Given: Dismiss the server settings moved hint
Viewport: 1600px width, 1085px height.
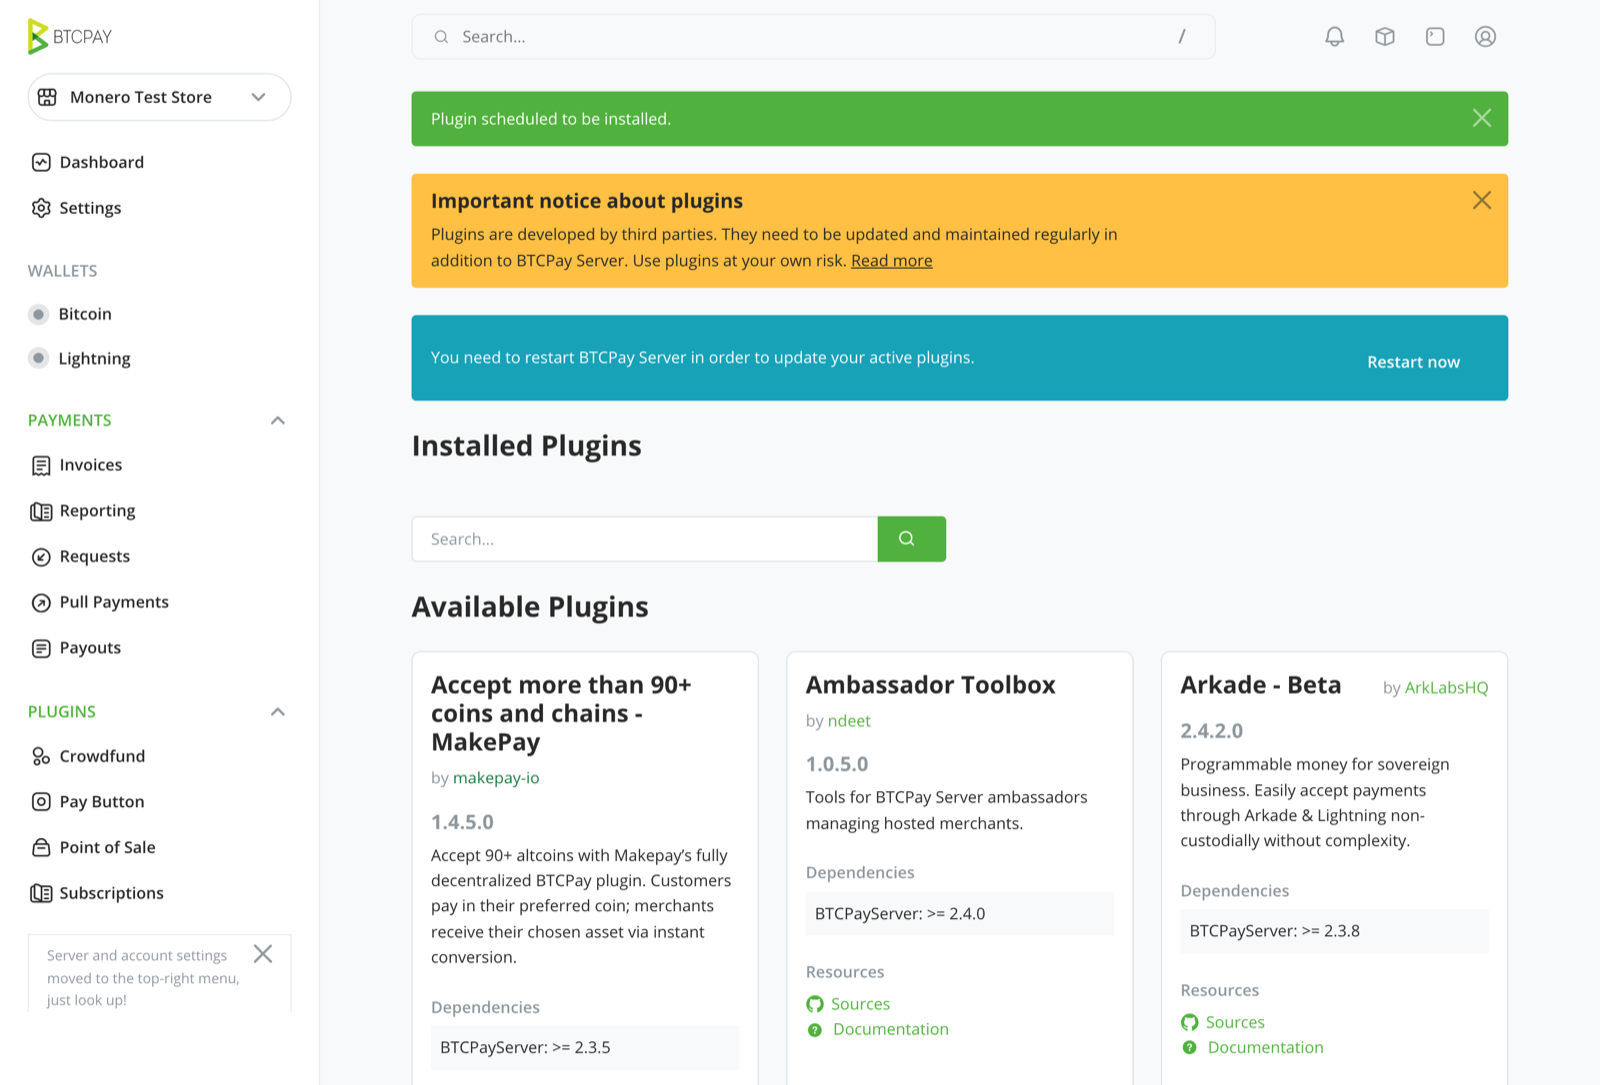Looking at the screenshot, I should pyautogui.click(x=263, y=954).
